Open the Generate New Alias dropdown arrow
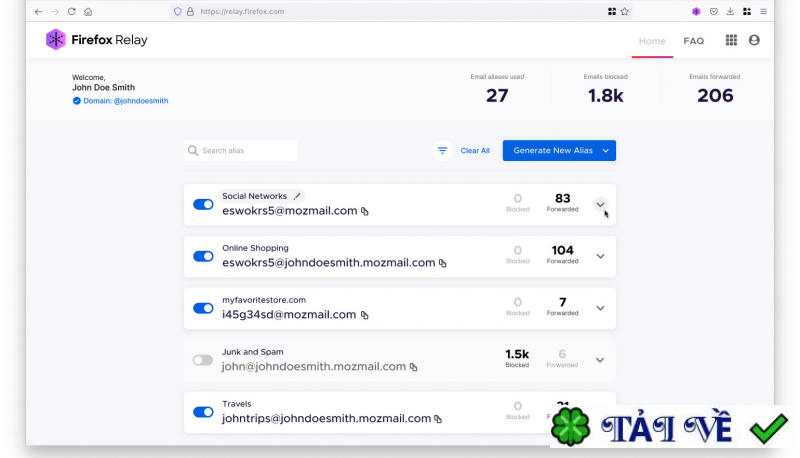Image resolution: width=800 pixels, height=458 pixels. click(x=606, y=150)
